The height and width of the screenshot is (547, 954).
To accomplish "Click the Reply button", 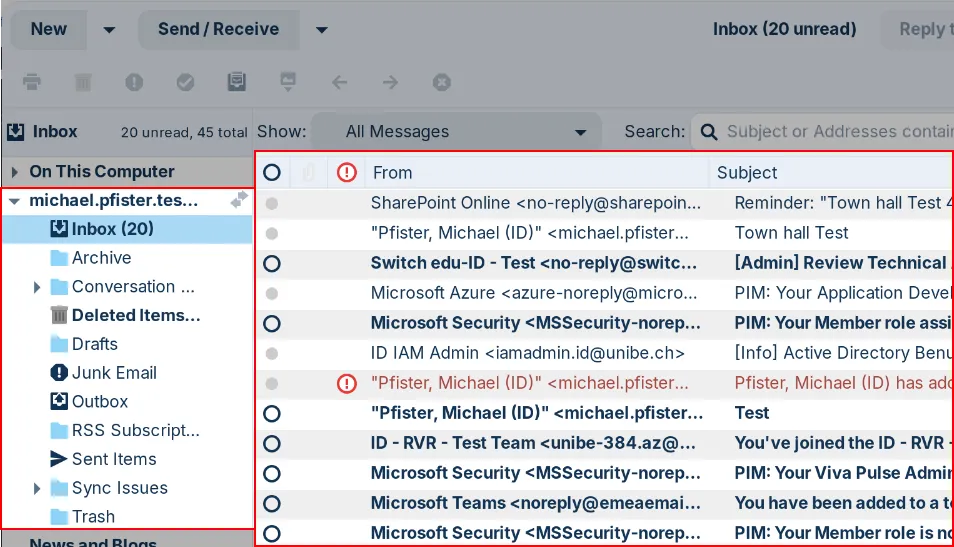I will coord(917,29).
